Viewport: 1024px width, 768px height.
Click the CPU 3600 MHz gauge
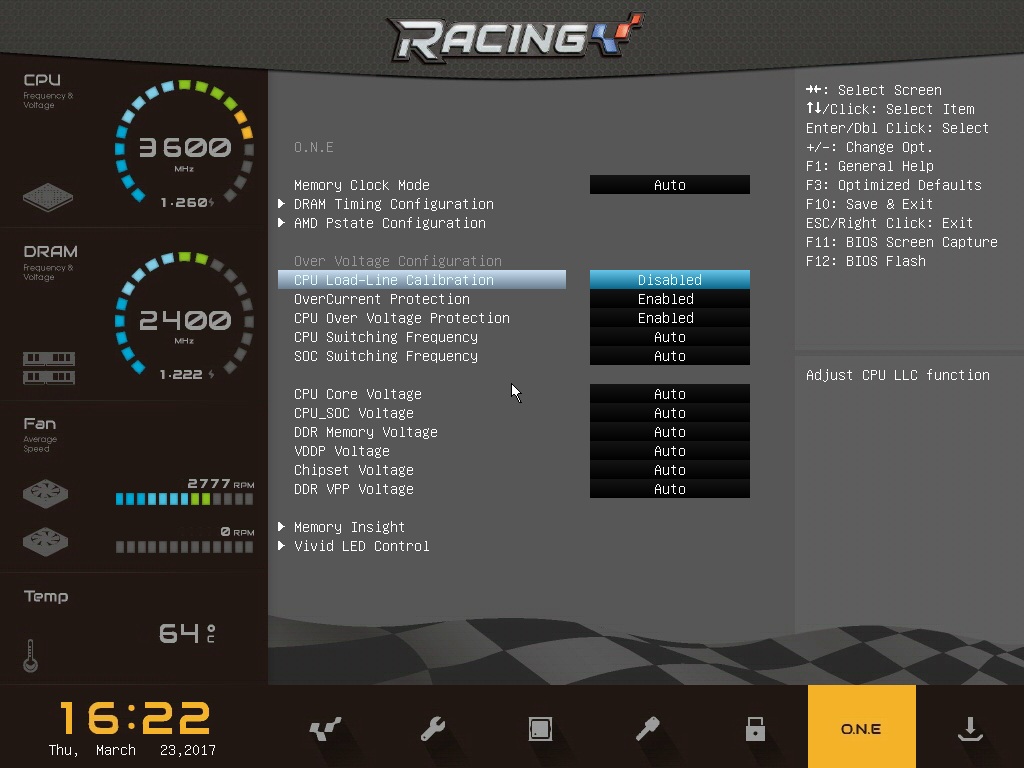point(184,145)
